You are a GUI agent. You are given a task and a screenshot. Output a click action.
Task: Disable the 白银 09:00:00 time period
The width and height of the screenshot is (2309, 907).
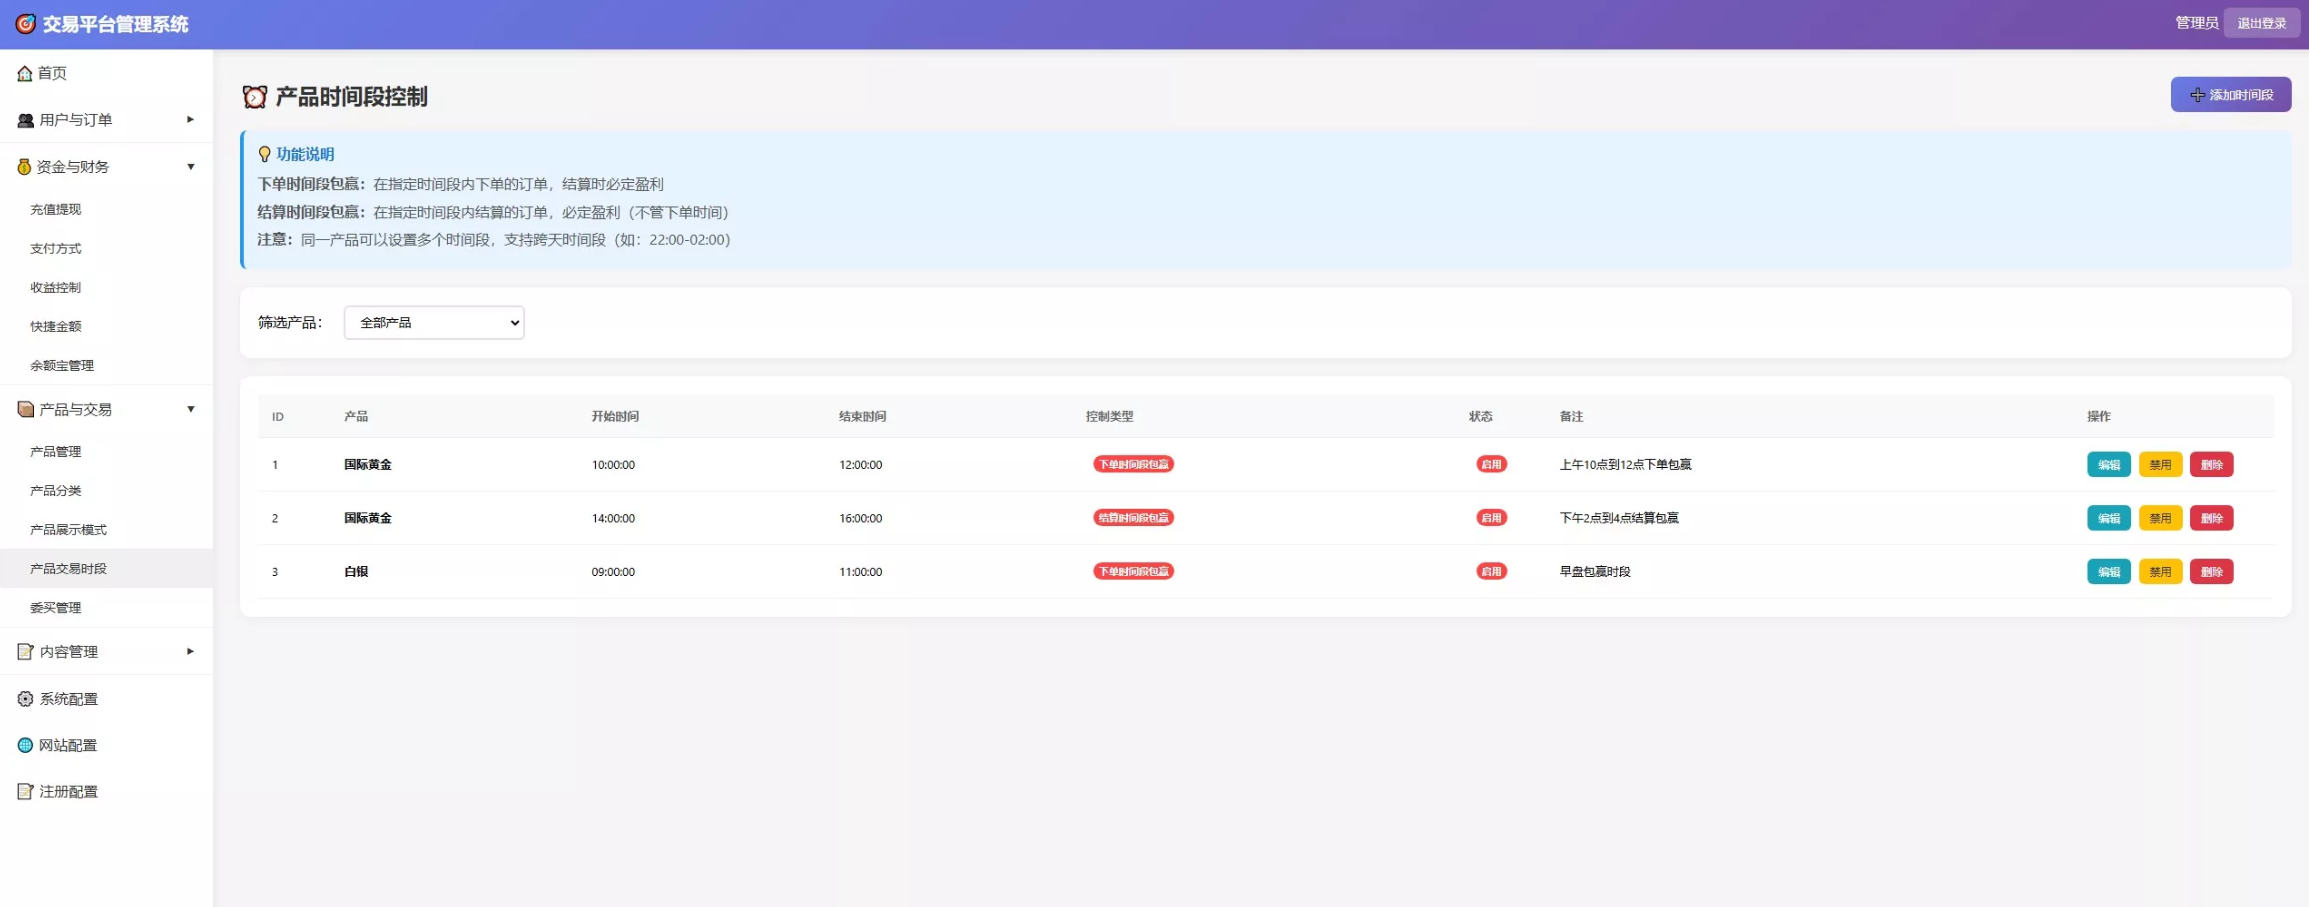[x=2159, y=572]
